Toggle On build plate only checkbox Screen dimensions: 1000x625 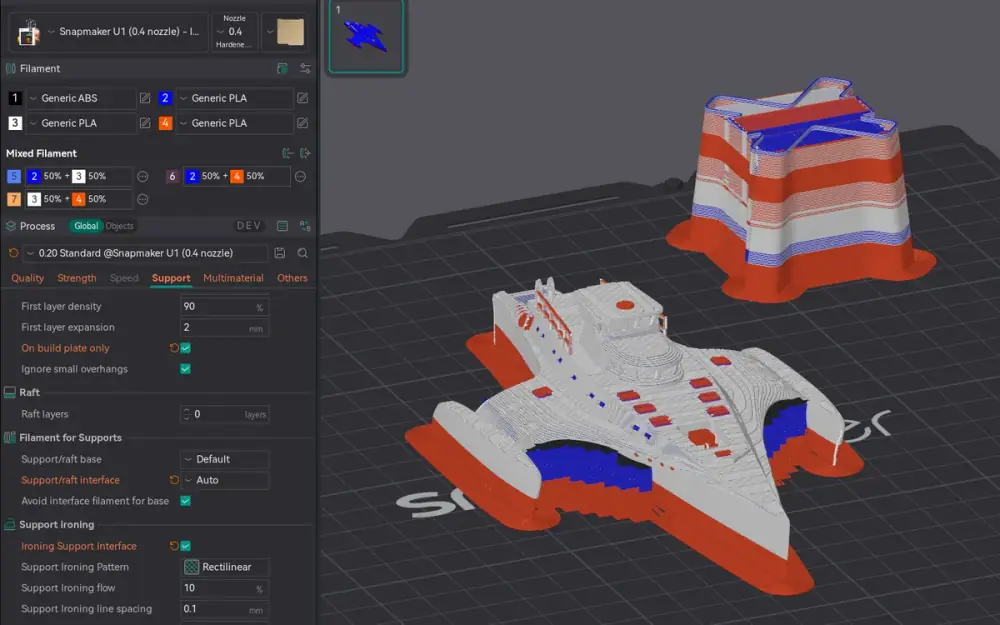(186, 348)
